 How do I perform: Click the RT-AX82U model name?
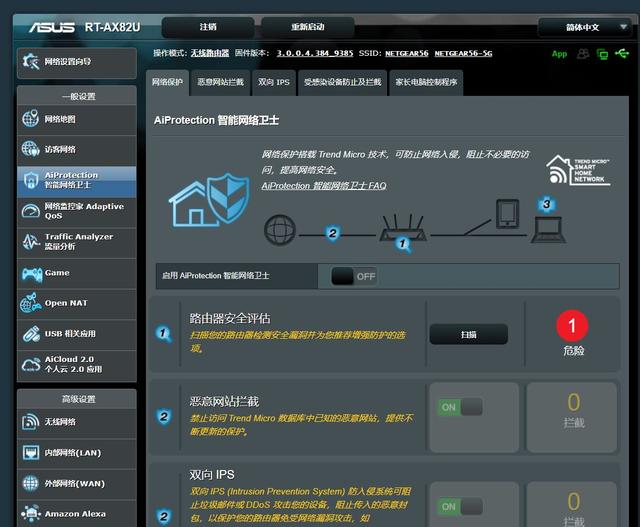point(112,27)
